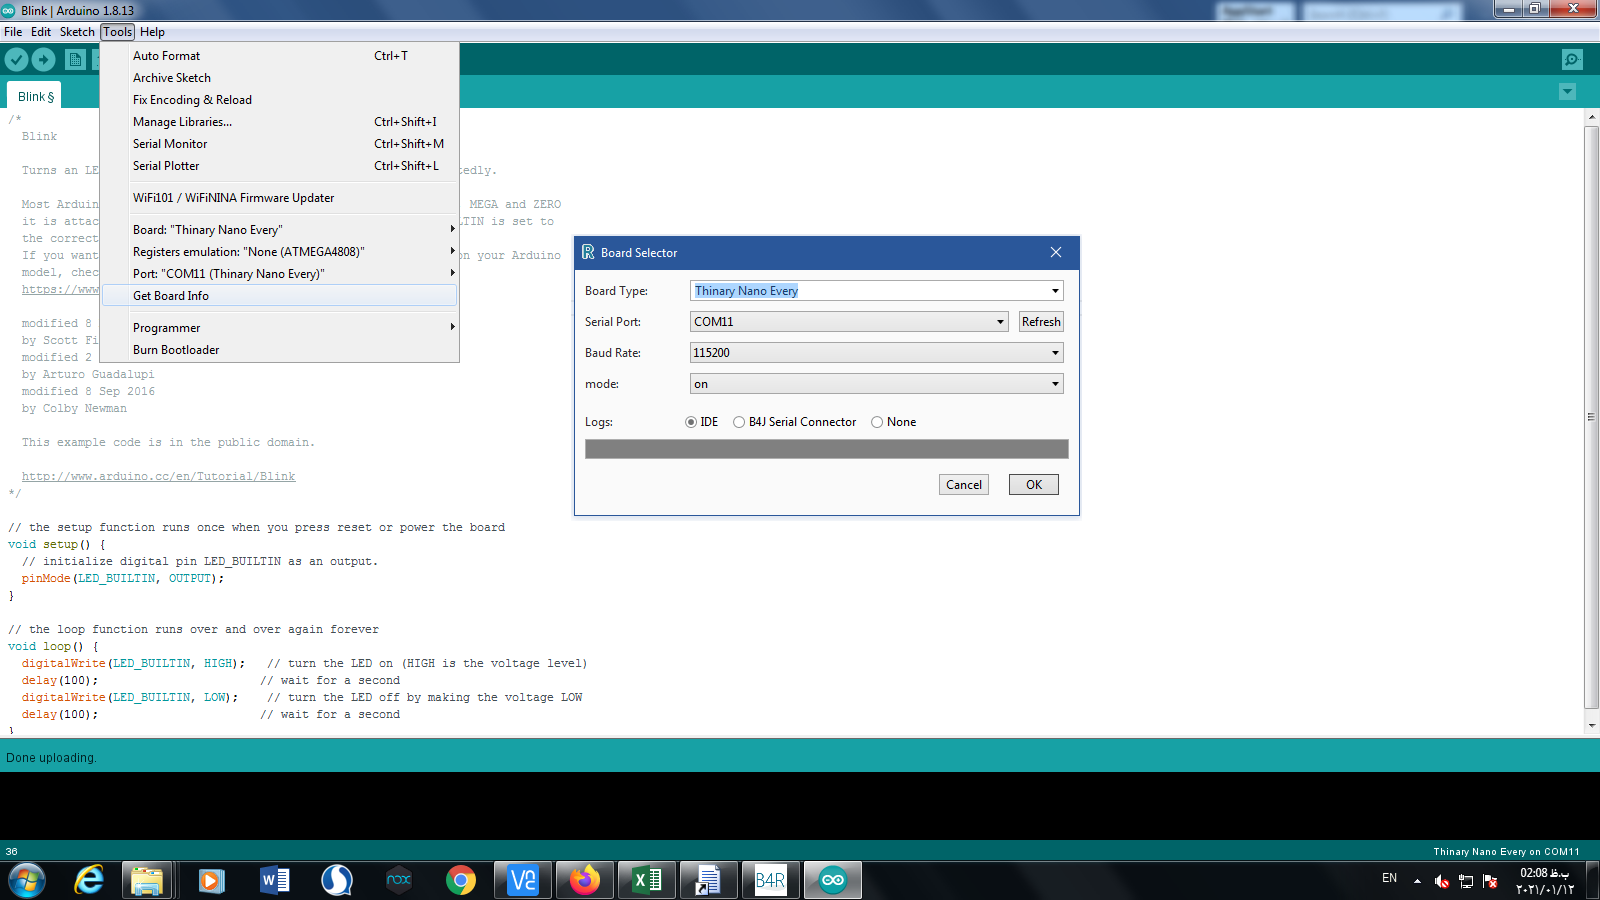This screenshot has width=1600, height=900.
Task: Close the open Tools menu
Action: point(117,32)
